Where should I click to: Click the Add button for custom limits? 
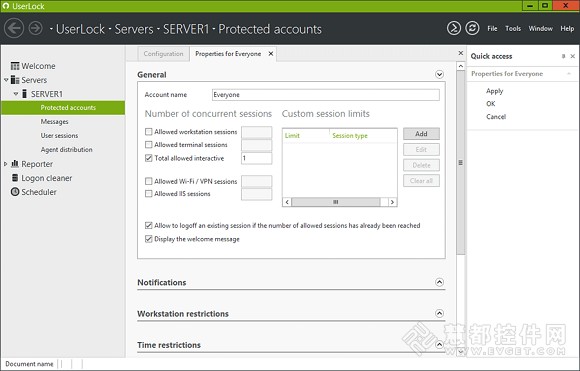pos(421,134)
